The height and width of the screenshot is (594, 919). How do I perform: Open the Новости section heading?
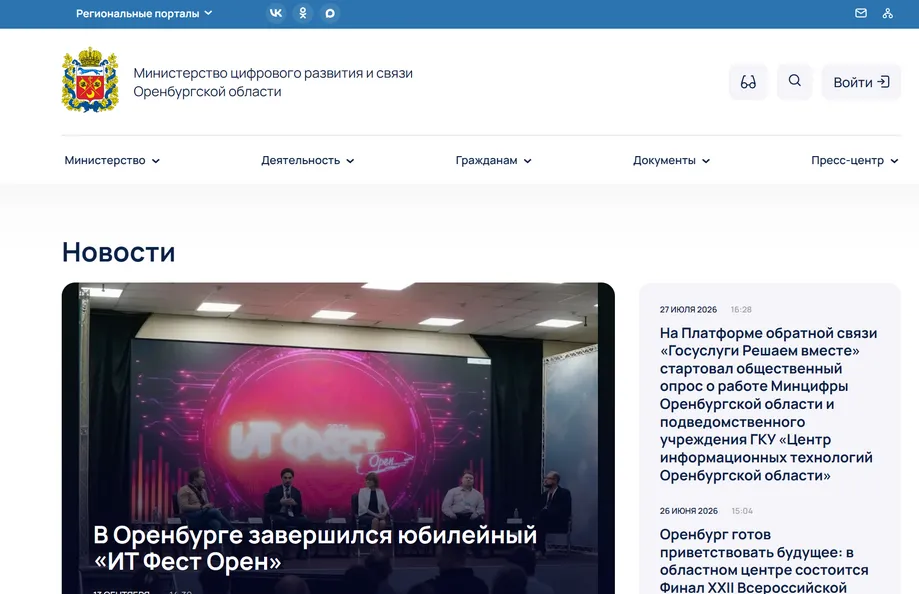pyautogui.click(x=118, y=252)
